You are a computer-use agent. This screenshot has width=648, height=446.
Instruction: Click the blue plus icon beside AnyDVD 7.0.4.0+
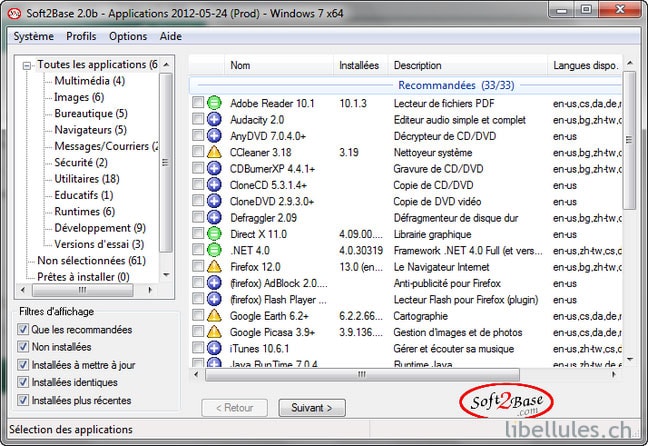click(x=214, y=136)
